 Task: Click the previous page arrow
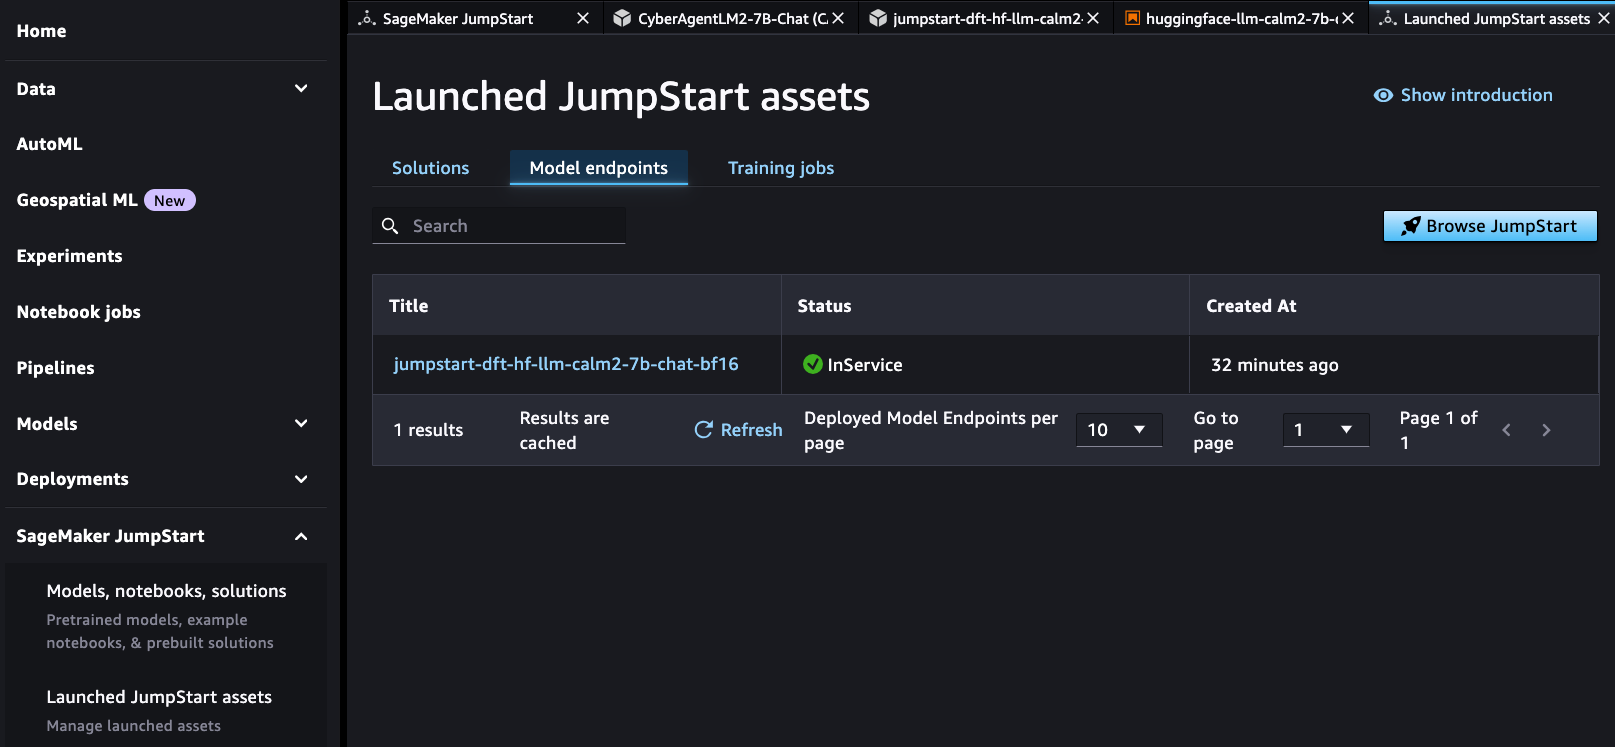coord(1506,430)
